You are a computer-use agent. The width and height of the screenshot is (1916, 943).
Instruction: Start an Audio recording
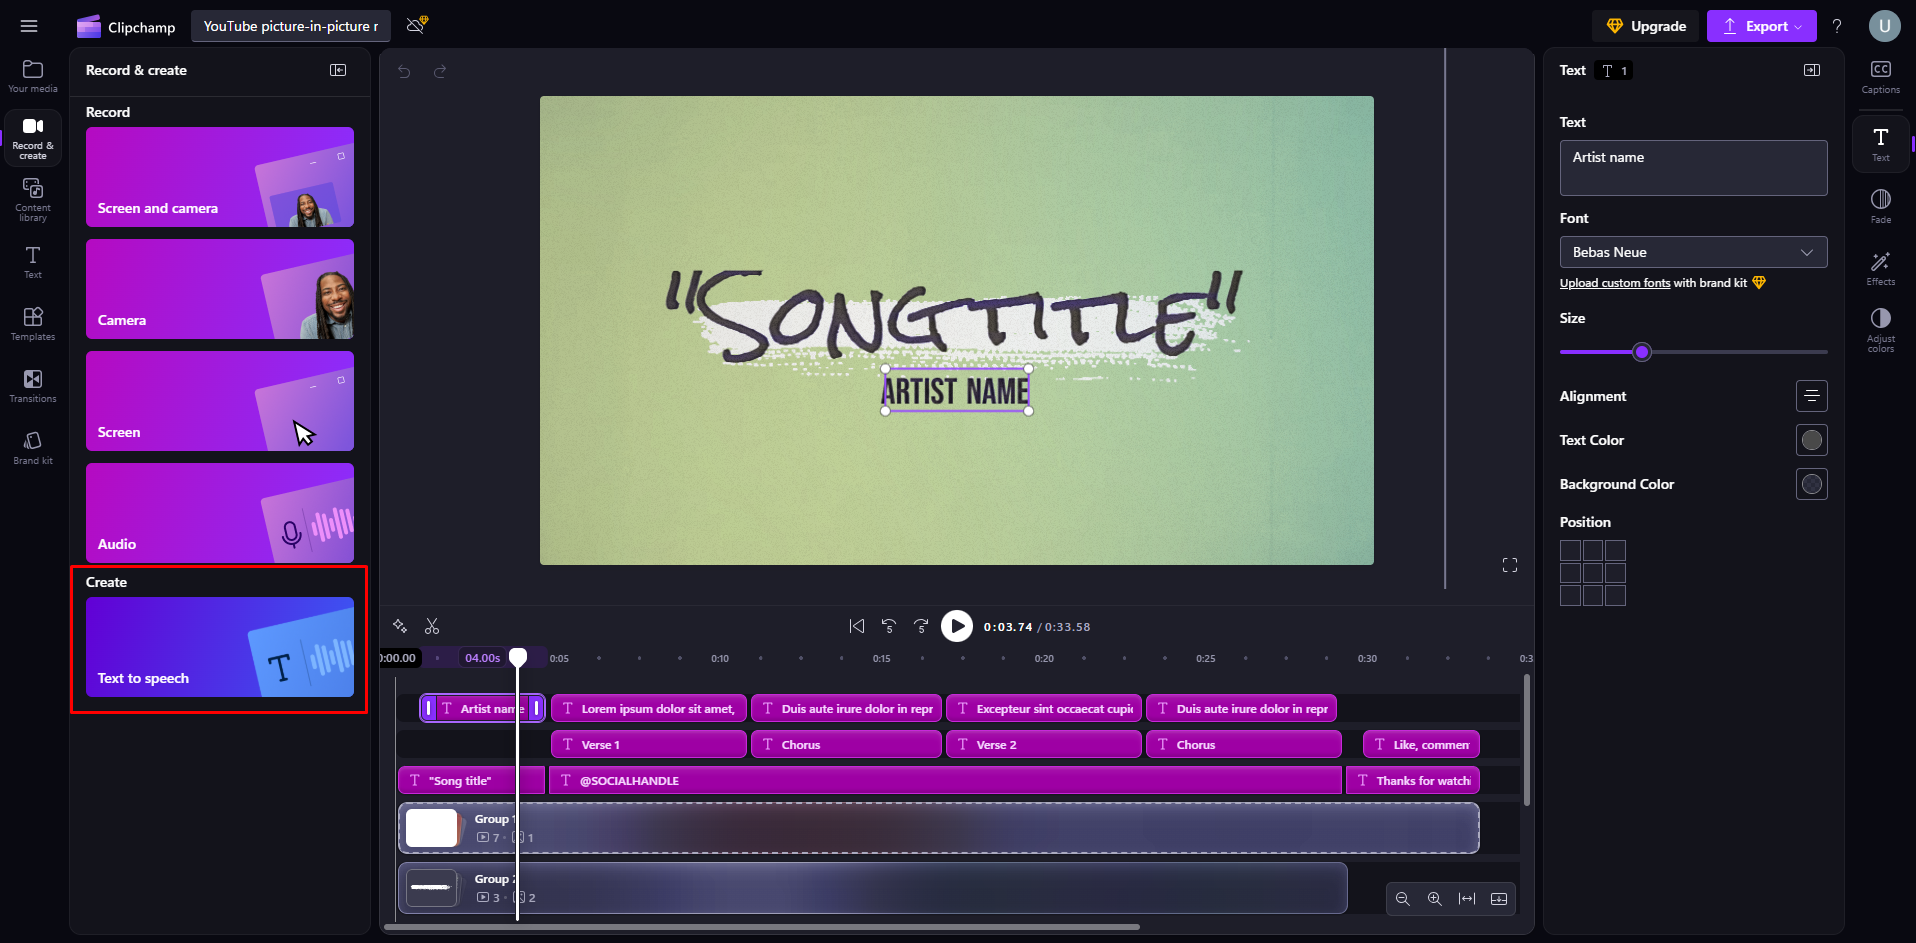click(220, 513)
